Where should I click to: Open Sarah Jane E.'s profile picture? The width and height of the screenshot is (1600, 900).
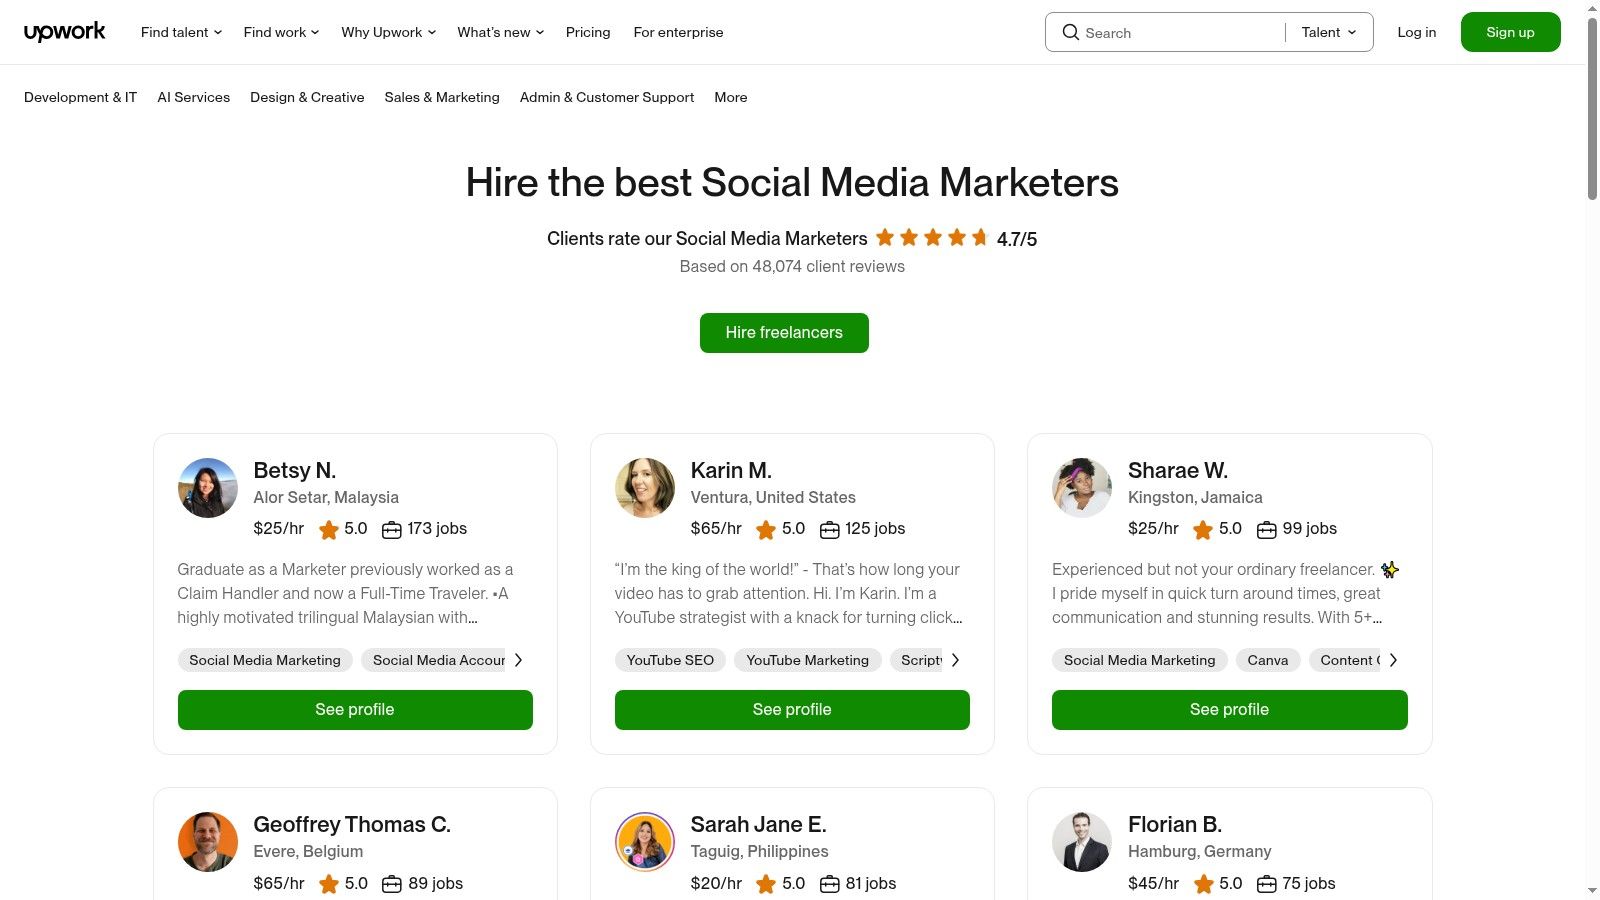(x=645, y=842)
